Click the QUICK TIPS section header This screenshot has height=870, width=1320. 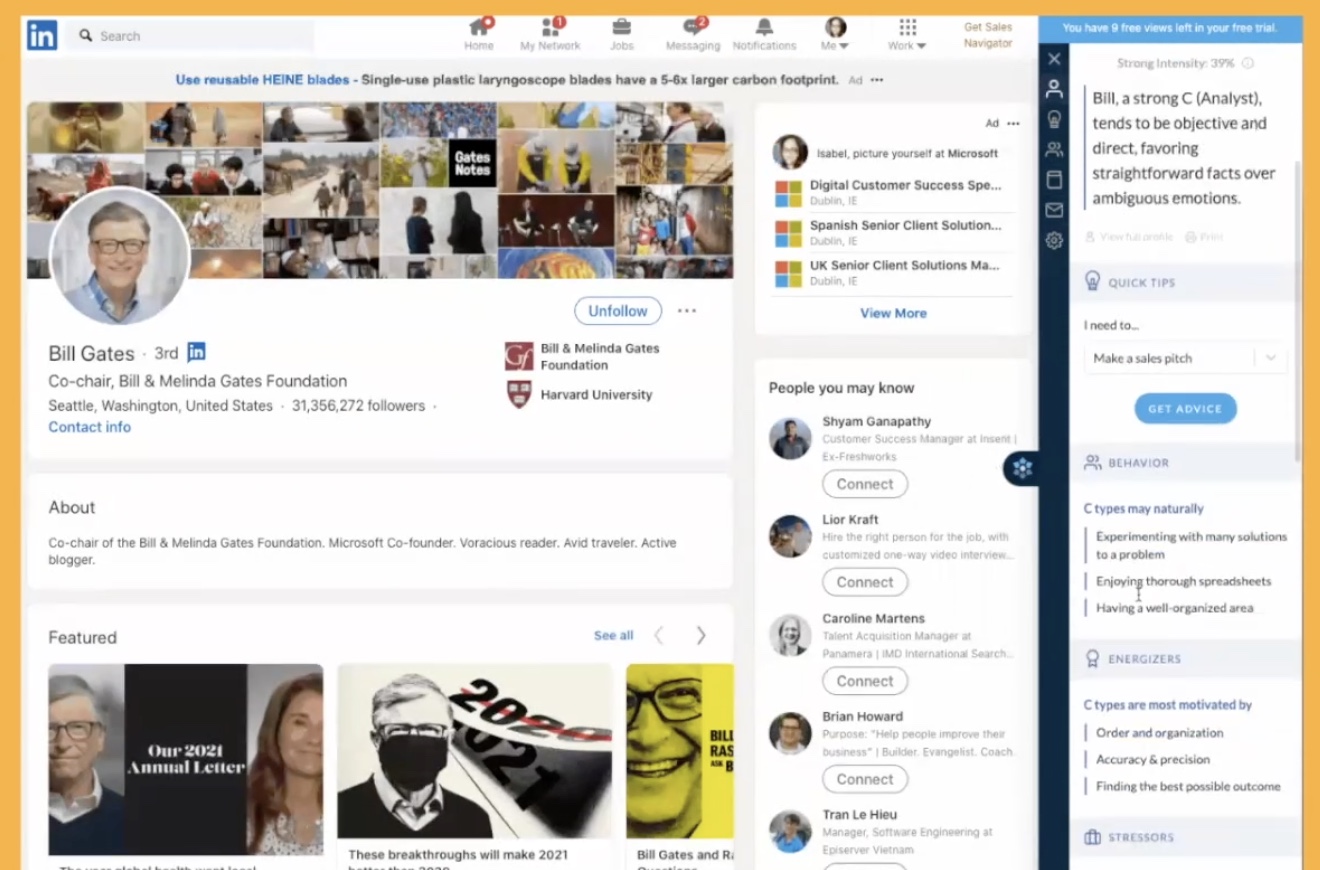[x=1185, y=283]
